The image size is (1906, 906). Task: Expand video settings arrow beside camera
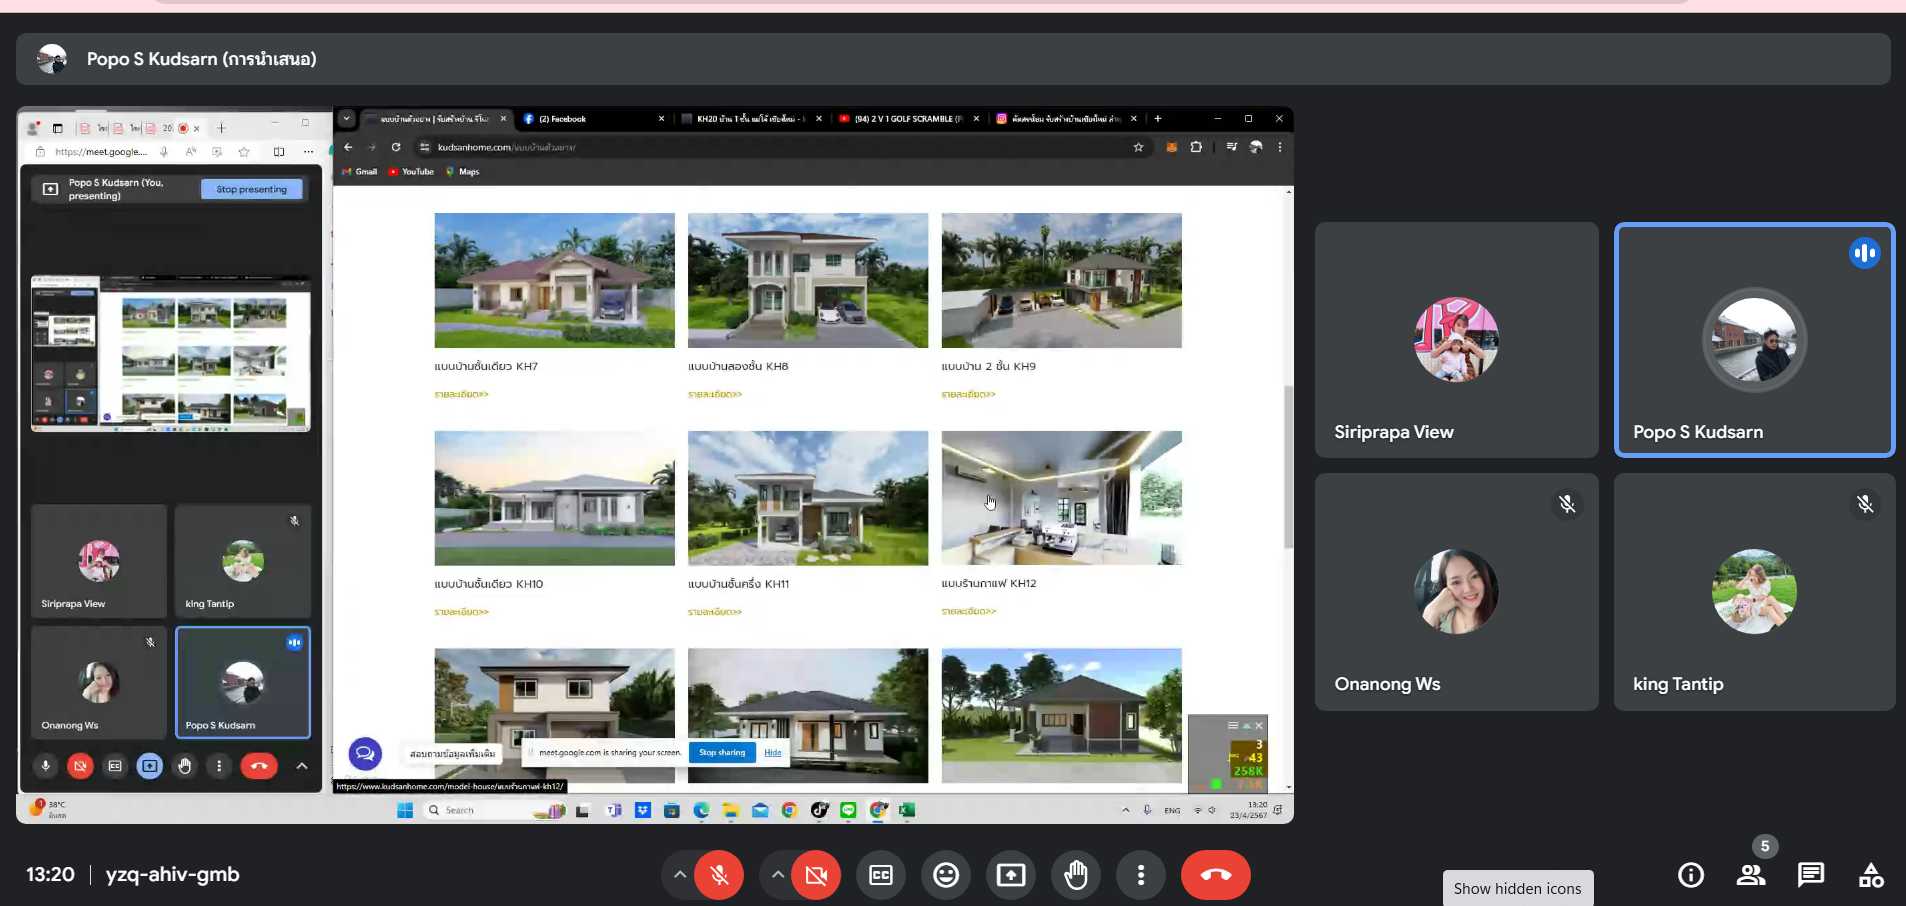point(777,875)
